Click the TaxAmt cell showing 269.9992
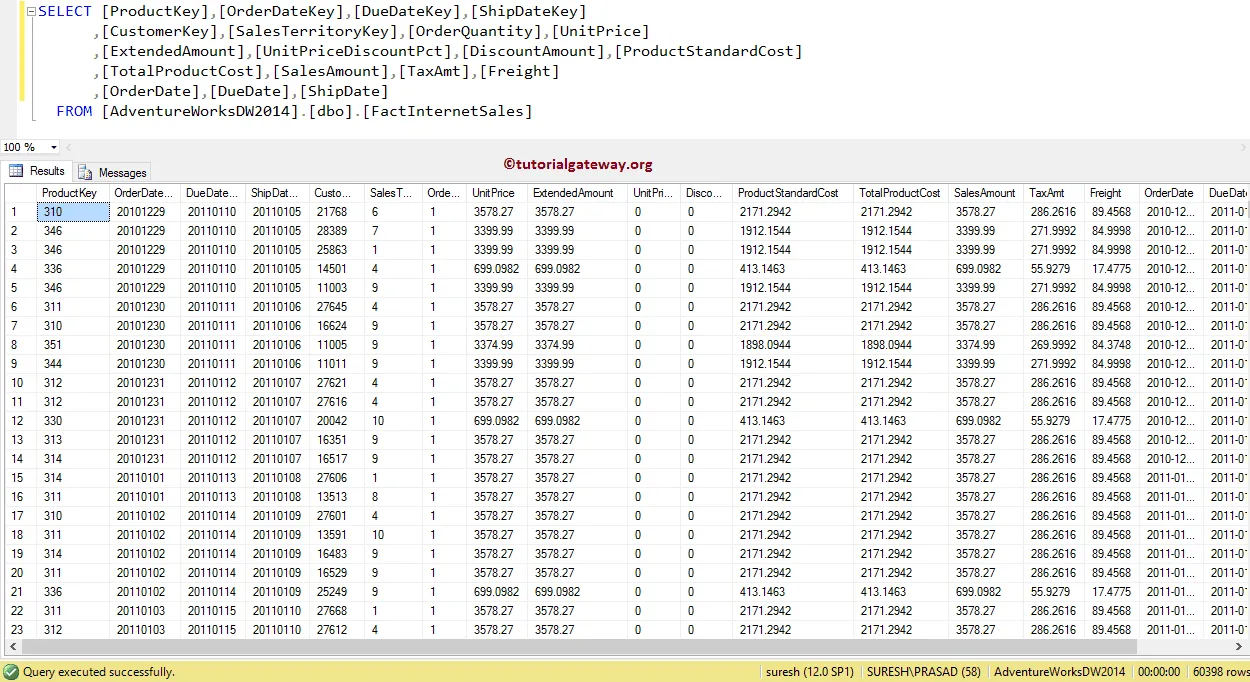1250x682 pixels. click(1054, 345)
